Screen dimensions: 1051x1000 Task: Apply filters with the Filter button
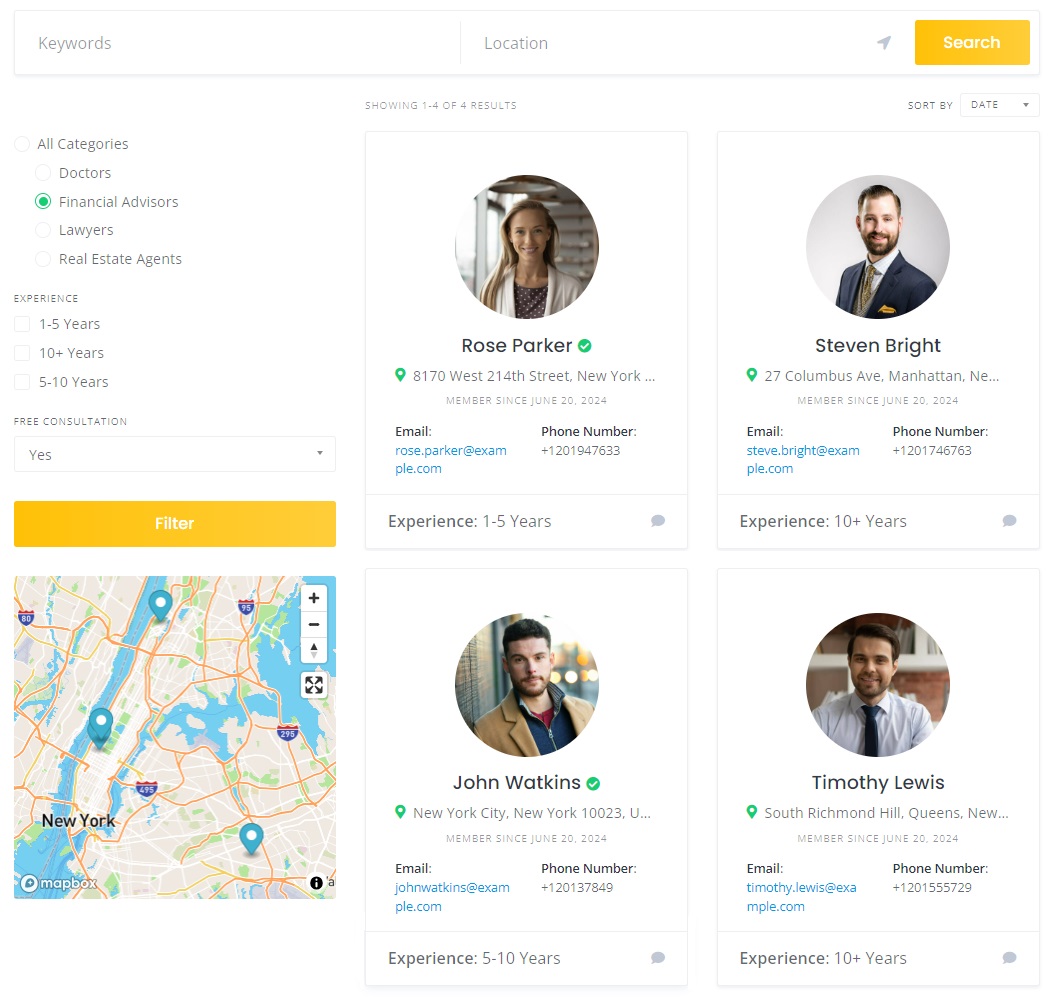tap(174, 523)
